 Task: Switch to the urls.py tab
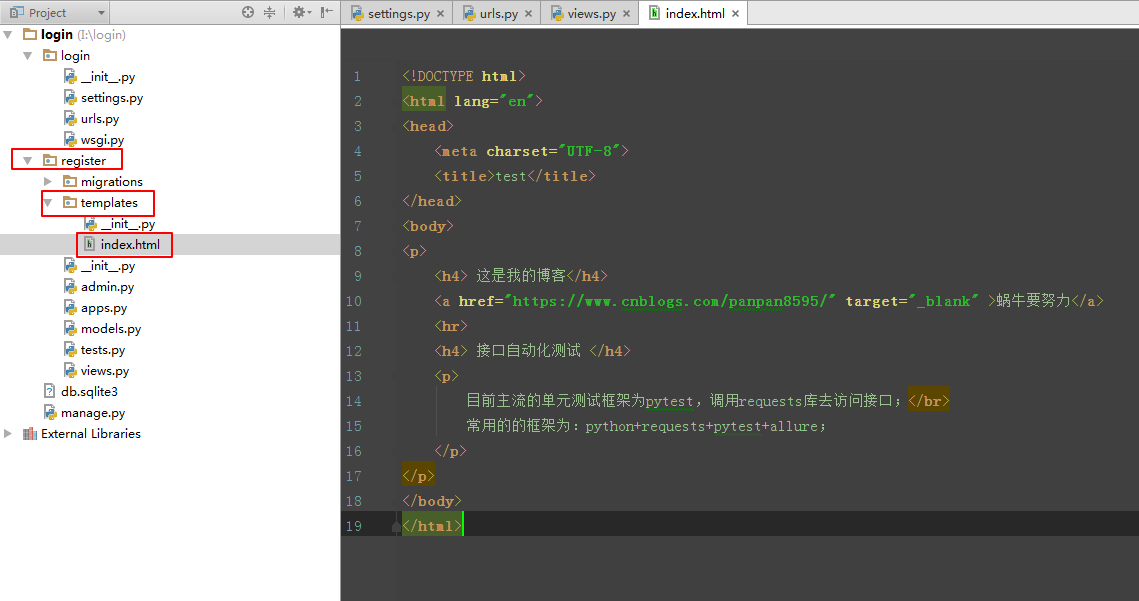(498, 14)
